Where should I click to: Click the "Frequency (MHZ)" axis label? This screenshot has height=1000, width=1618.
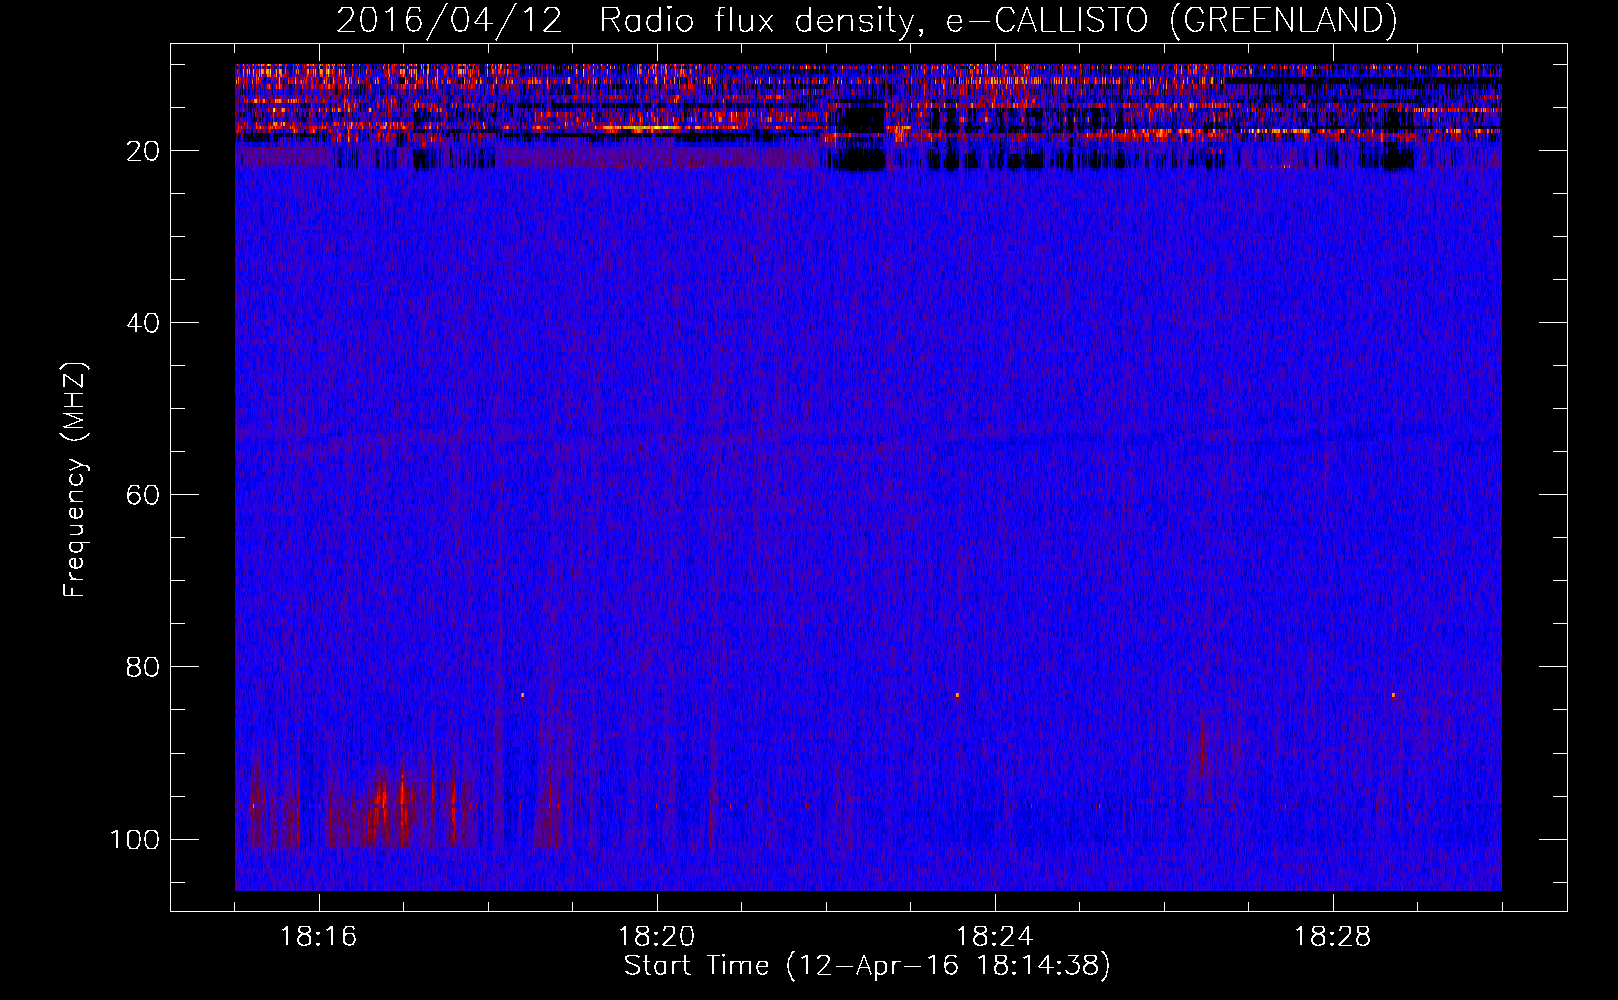pos(76,480)
